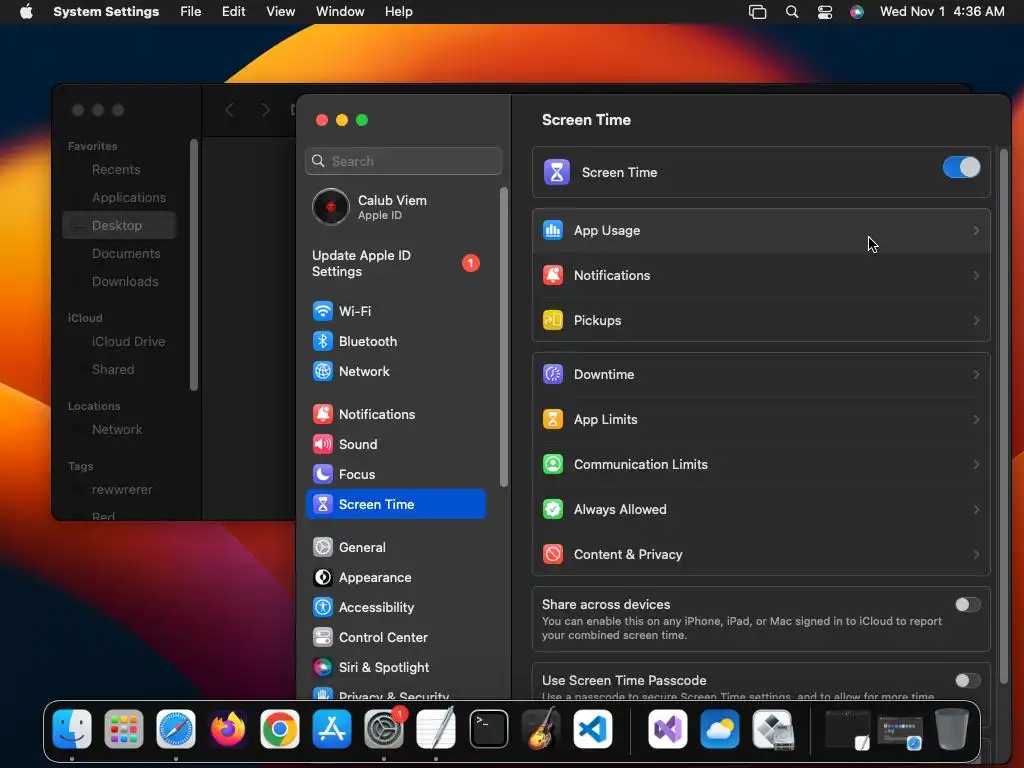
Task: Expand App Limits row chevron
Action: [x=976, y=419]
